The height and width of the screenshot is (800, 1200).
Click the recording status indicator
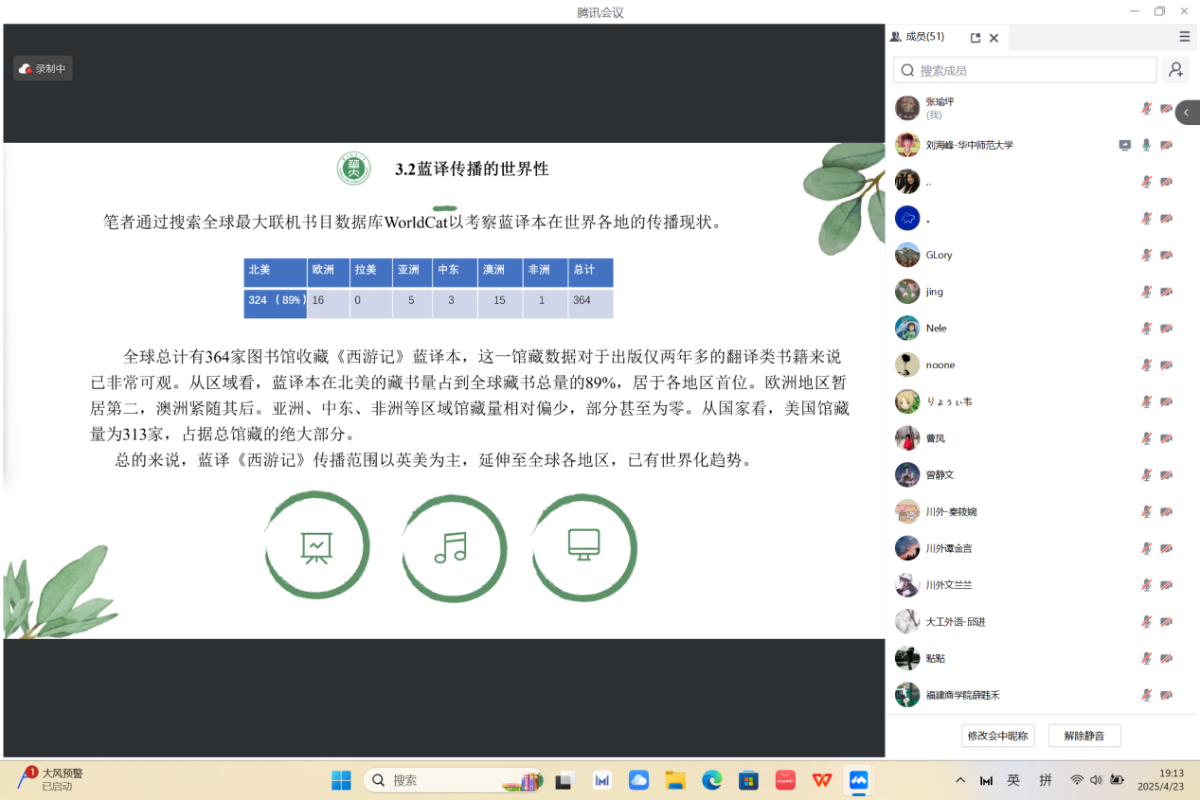click(43, 69)
